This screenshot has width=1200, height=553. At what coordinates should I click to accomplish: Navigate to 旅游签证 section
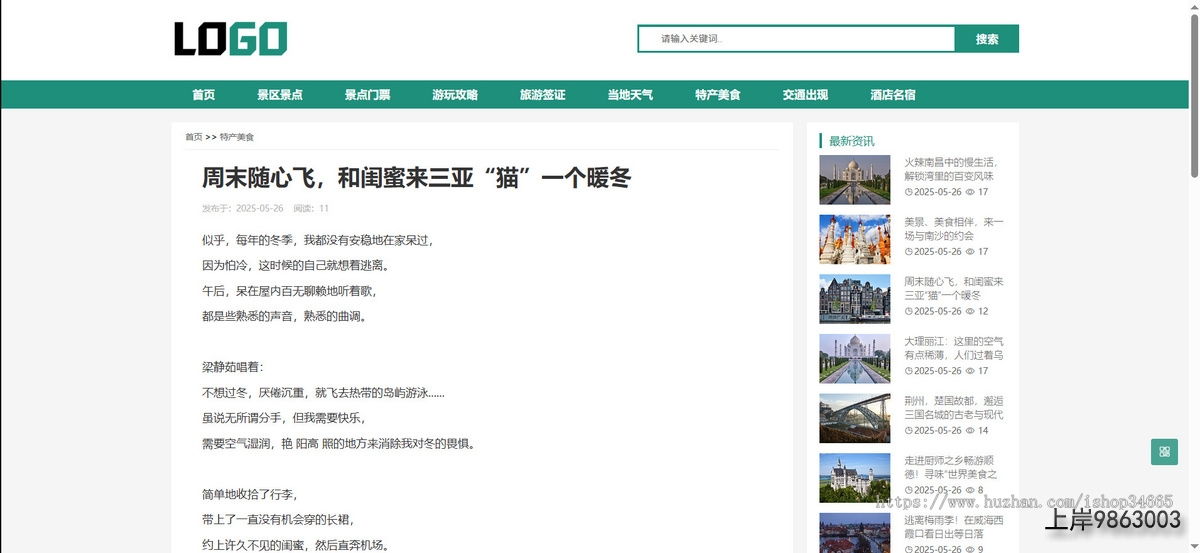click(542, 95)
